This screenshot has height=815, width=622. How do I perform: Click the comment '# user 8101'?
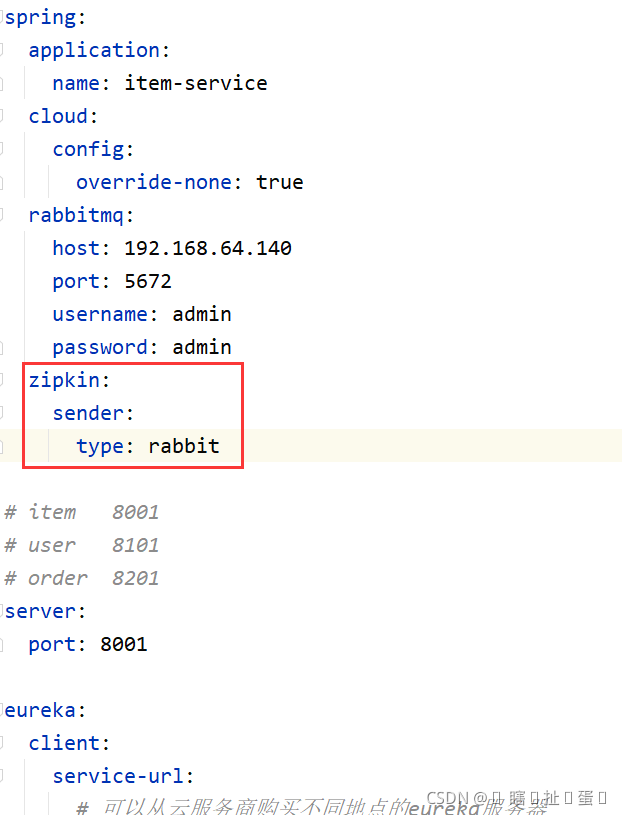[x=81, y=546]
